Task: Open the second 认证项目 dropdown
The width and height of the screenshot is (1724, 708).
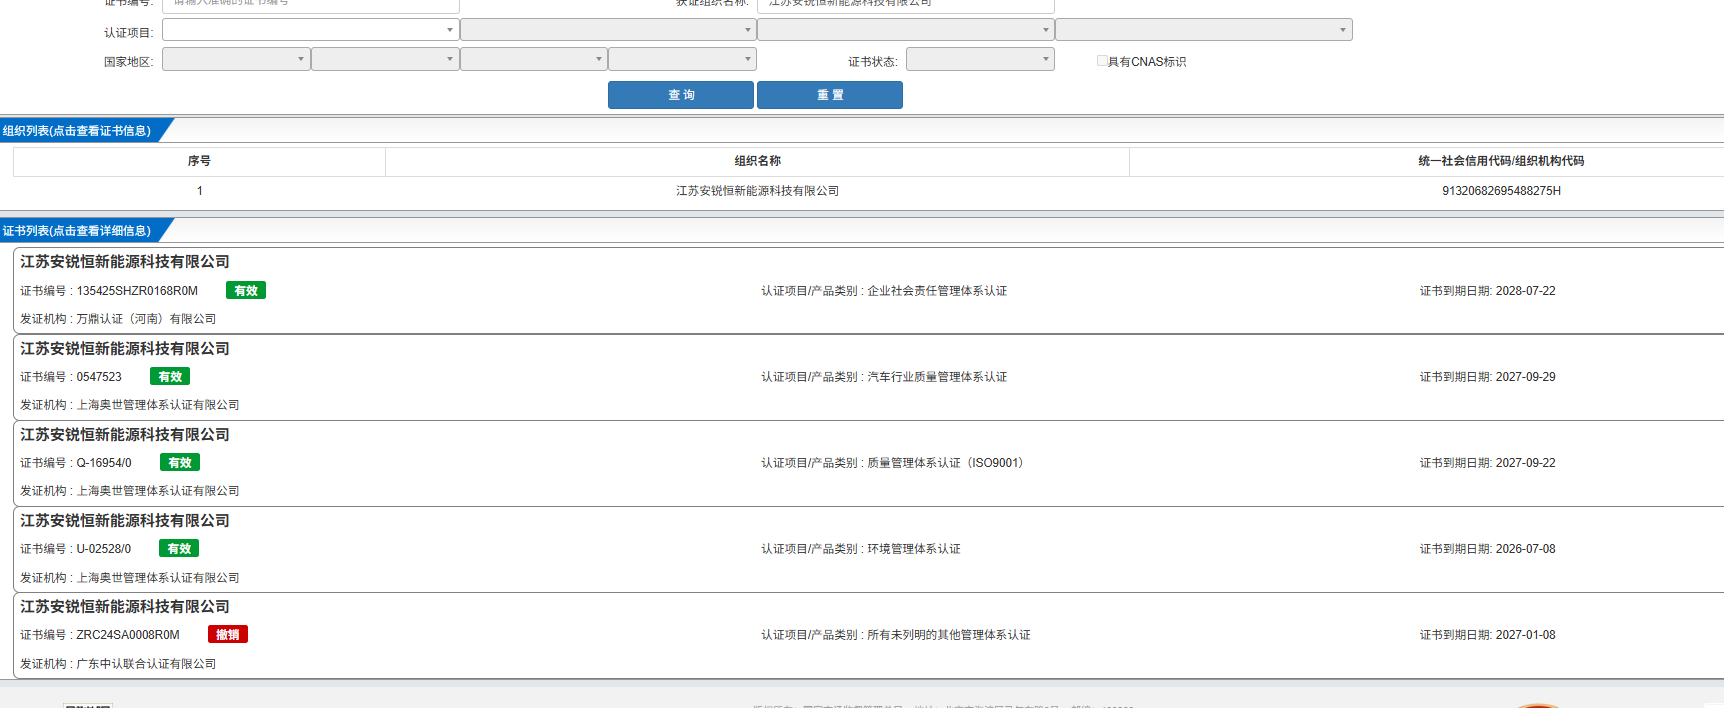Action: coord(608,30)
